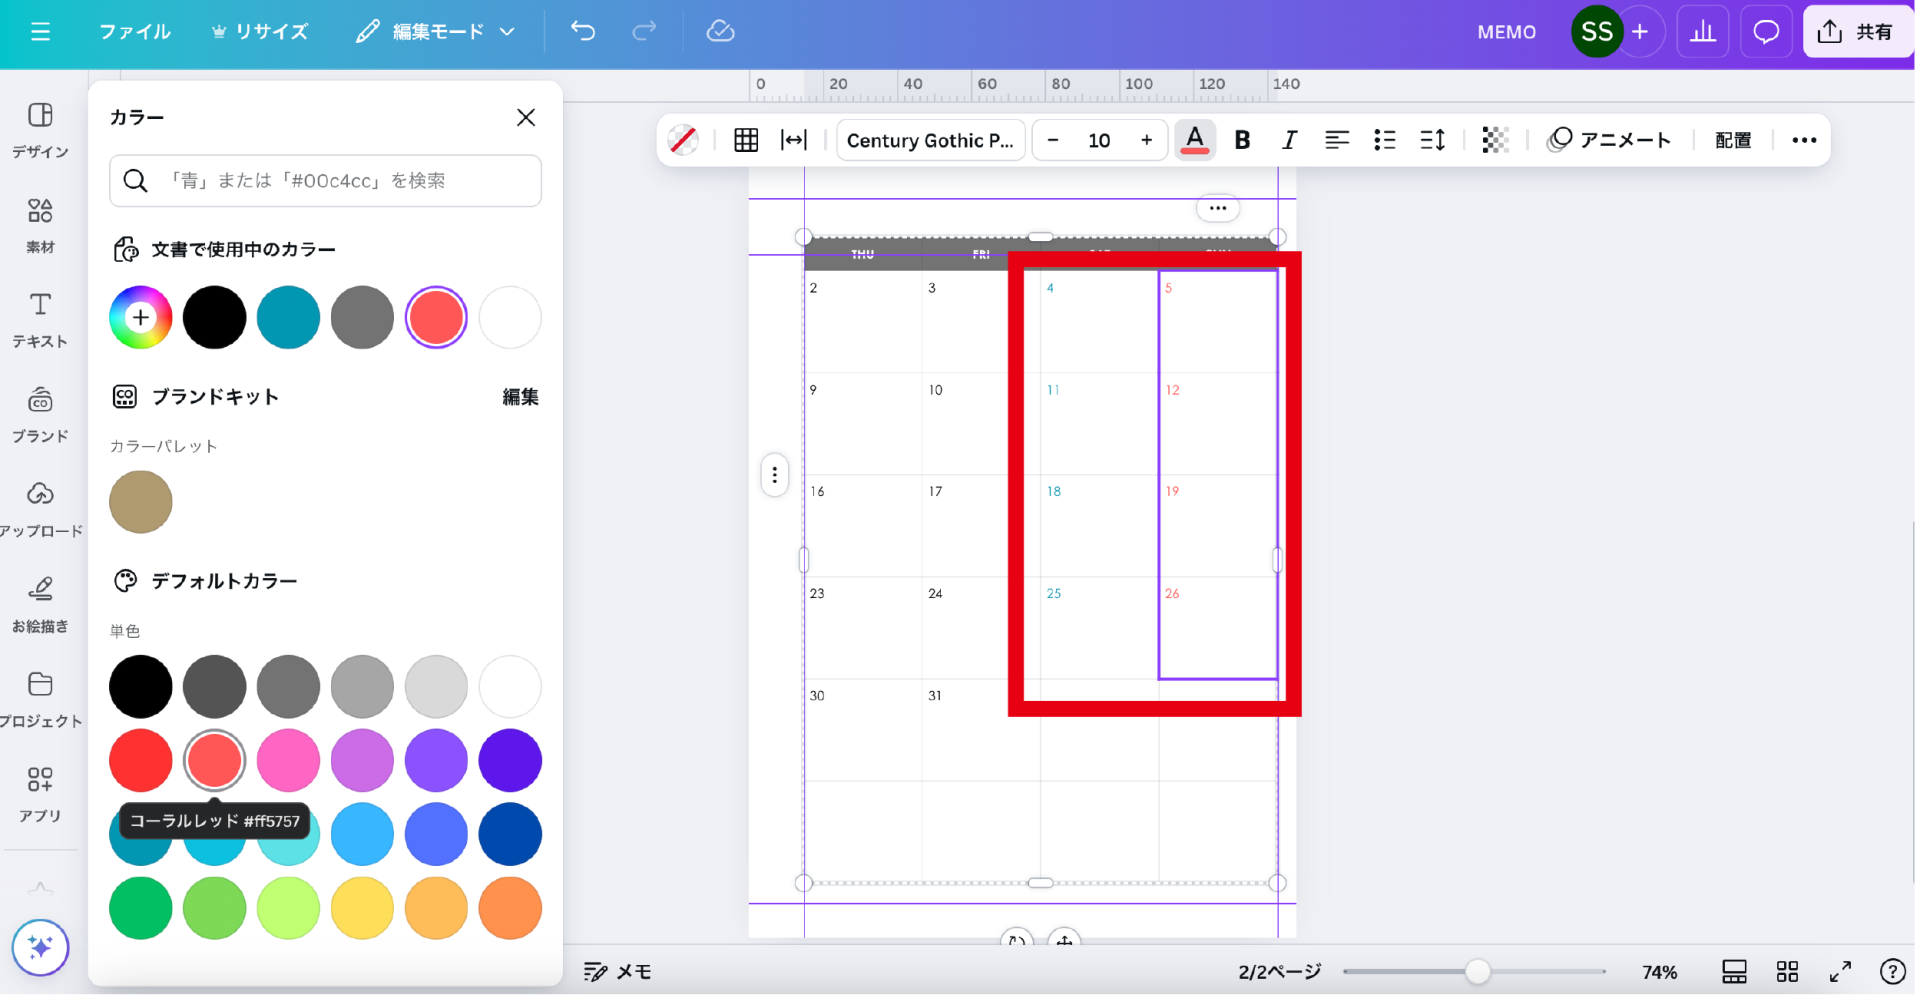Open the テキスト tab in sidebar
This screenshot has height=1008, width=1920.
coord(40,319)
